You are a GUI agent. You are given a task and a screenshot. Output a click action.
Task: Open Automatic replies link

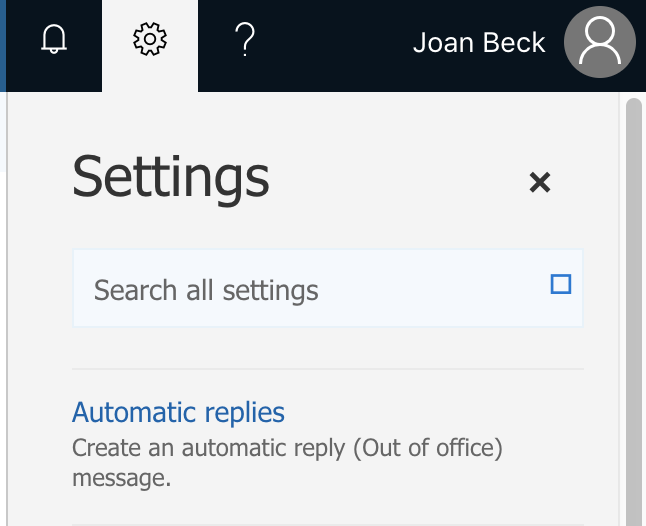pyautogui.click(x=178, y=412)
